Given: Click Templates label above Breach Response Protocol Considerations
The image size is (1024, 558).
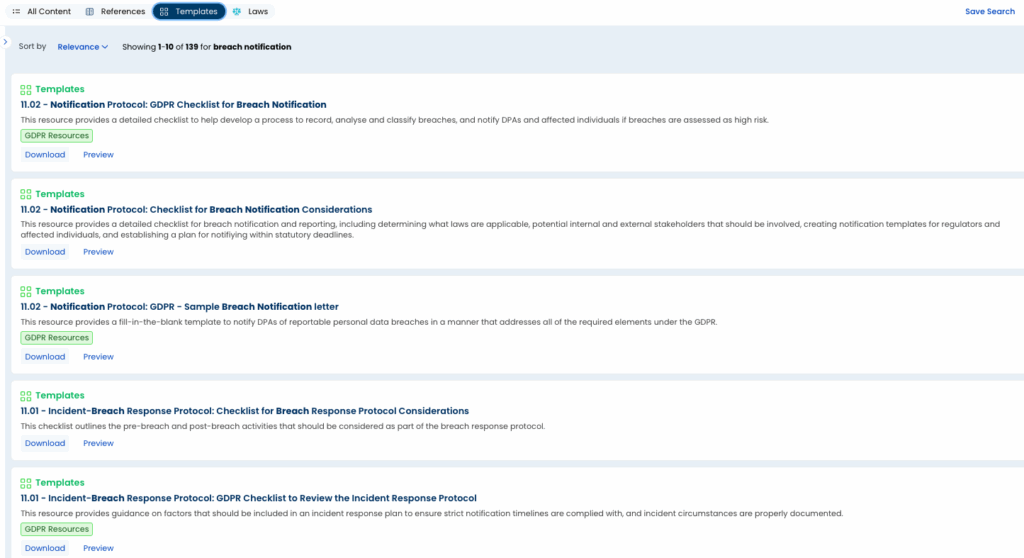Looking at the screenshot, I should click(59, 395).
